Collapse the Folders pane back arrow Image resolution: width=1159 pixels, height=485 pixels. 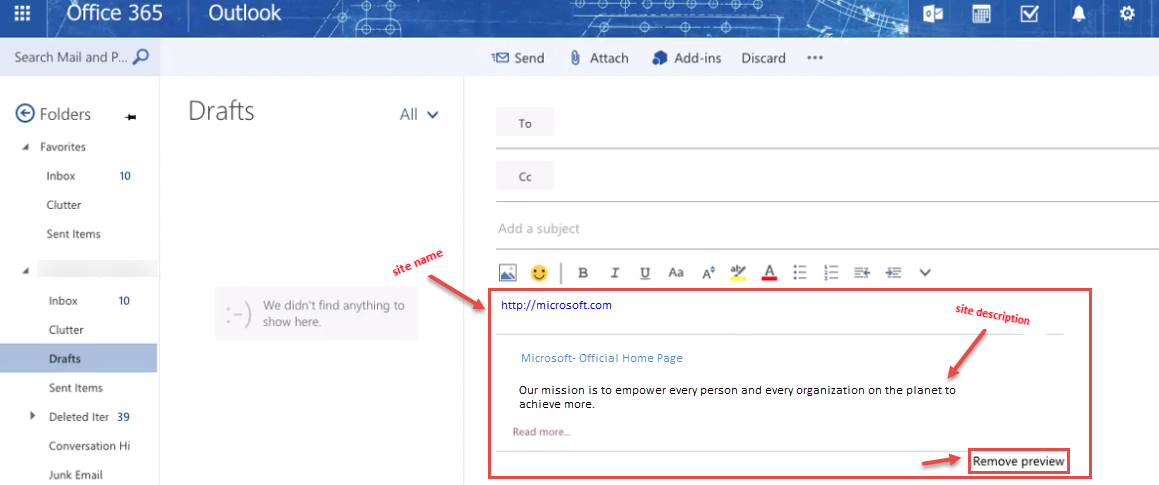[x=25, y=114]
